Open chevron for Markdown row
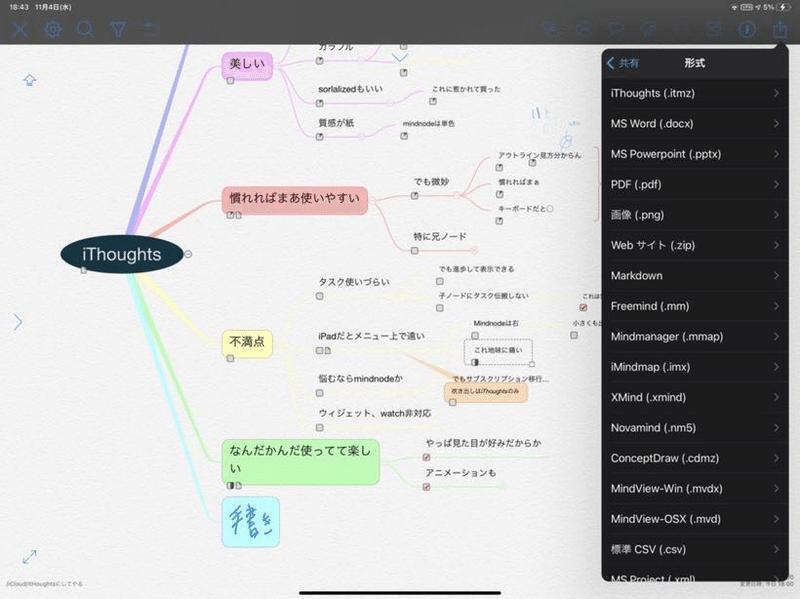Viewport: 800px width, 599px height. pos(776,276)
